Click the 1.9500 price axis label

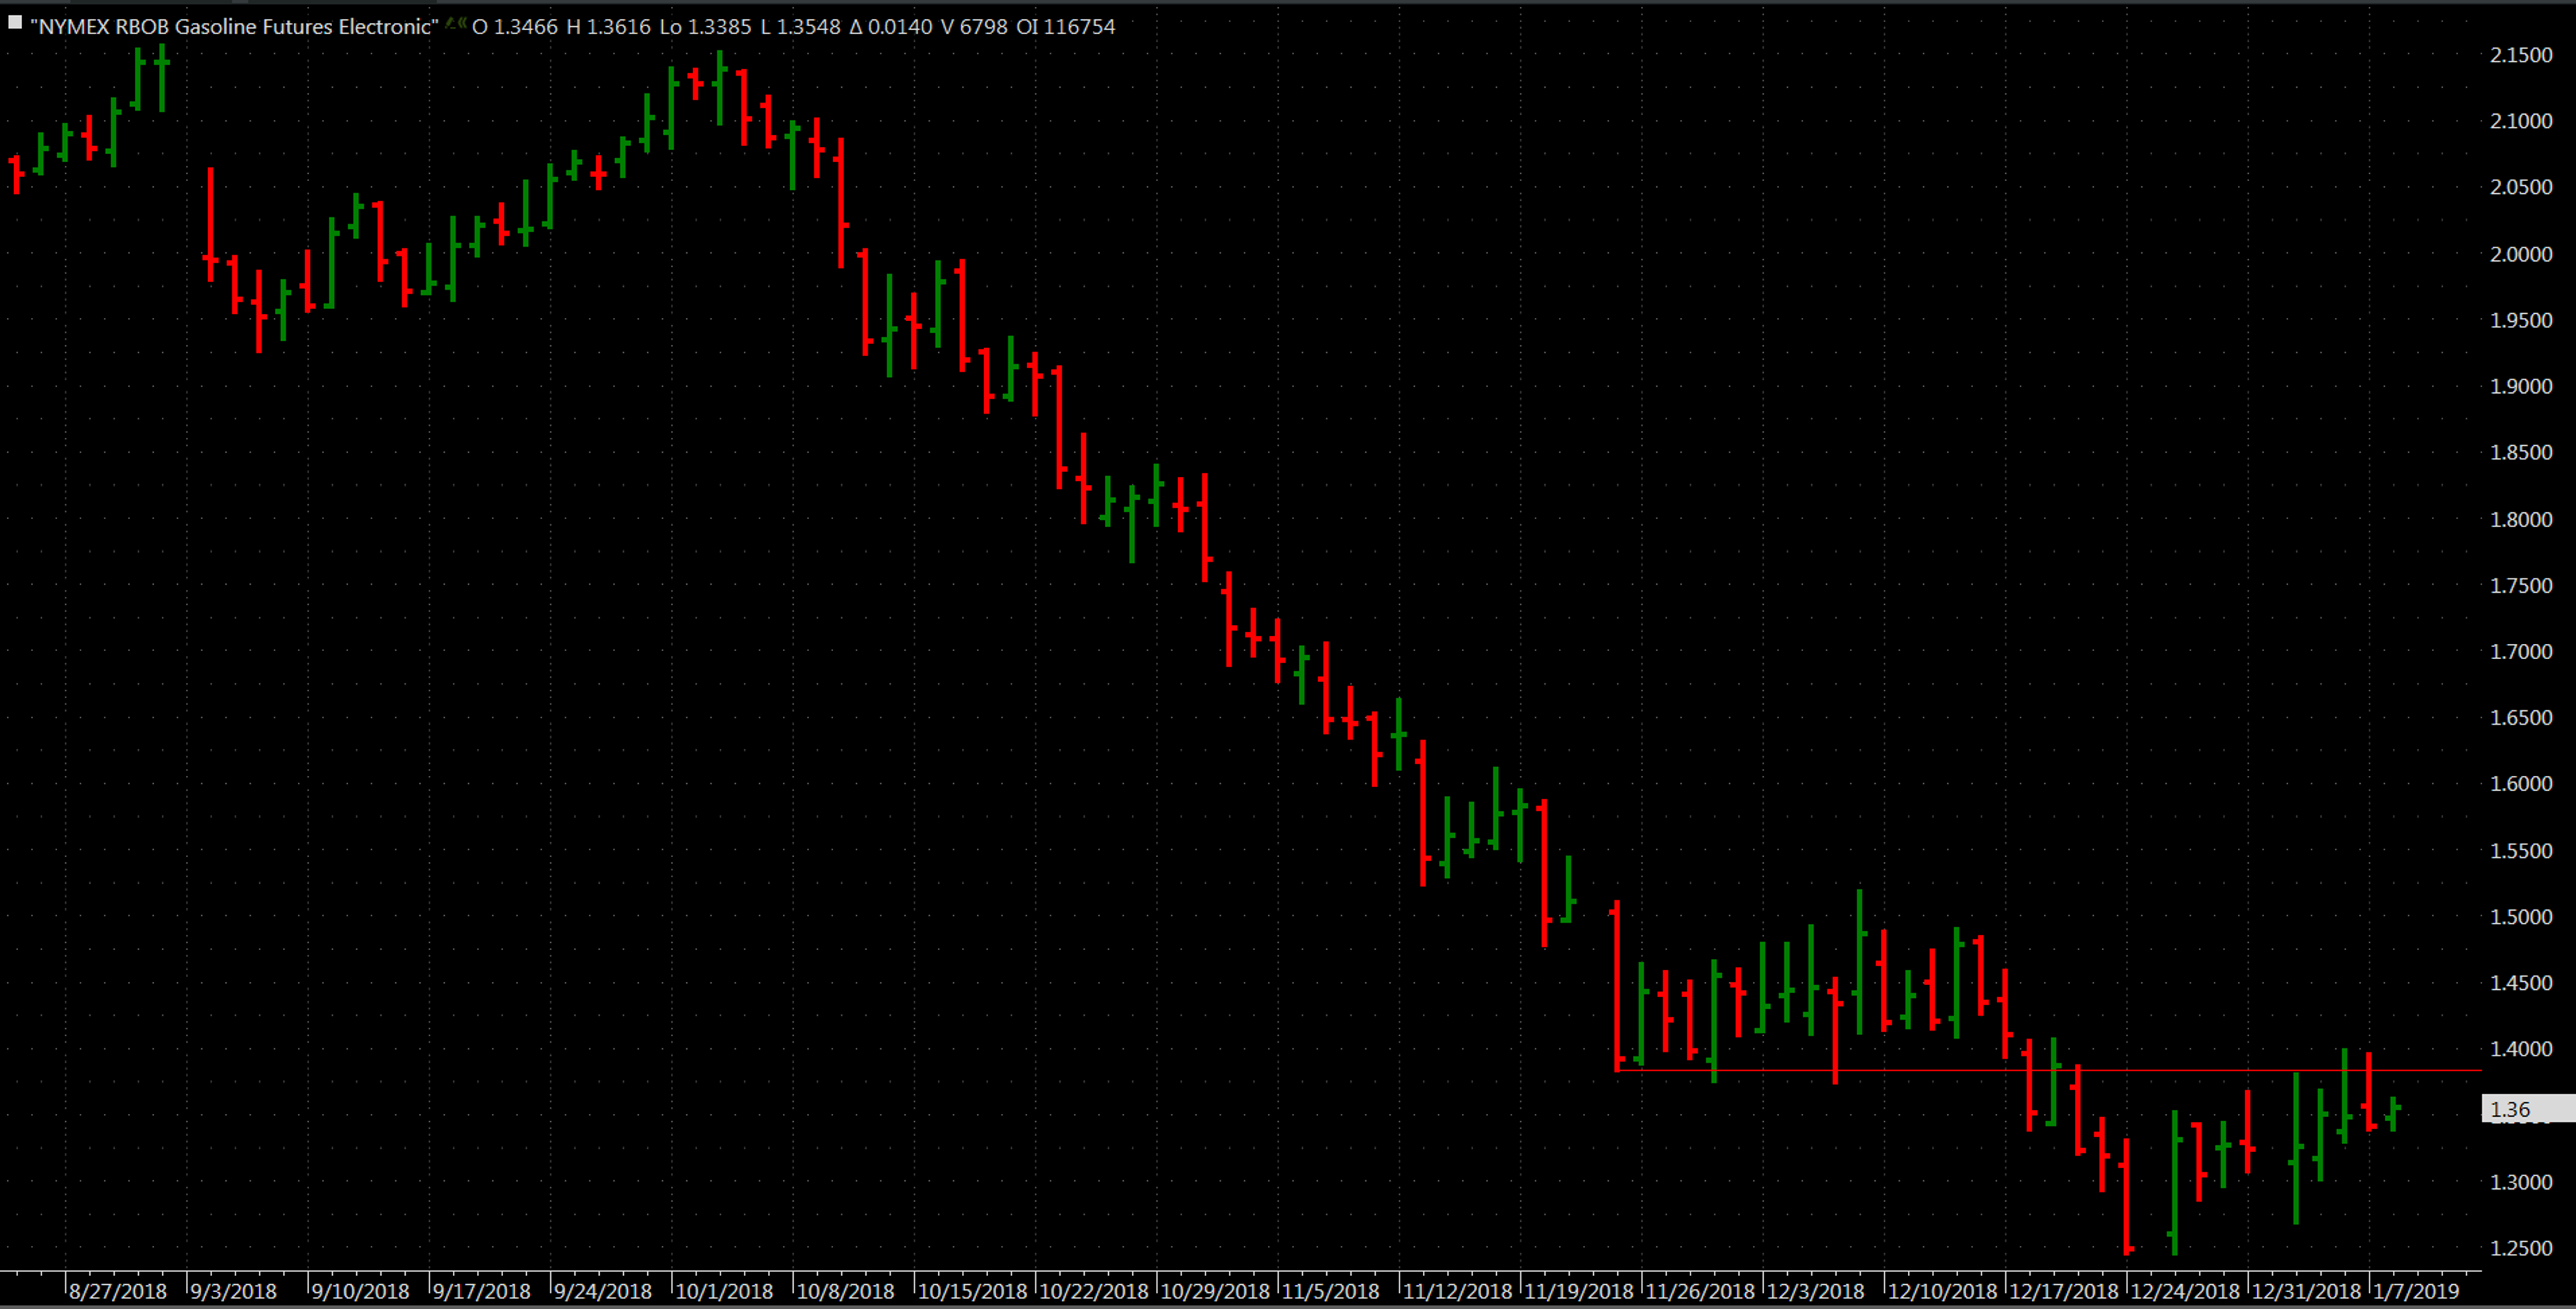point(2521,321)
